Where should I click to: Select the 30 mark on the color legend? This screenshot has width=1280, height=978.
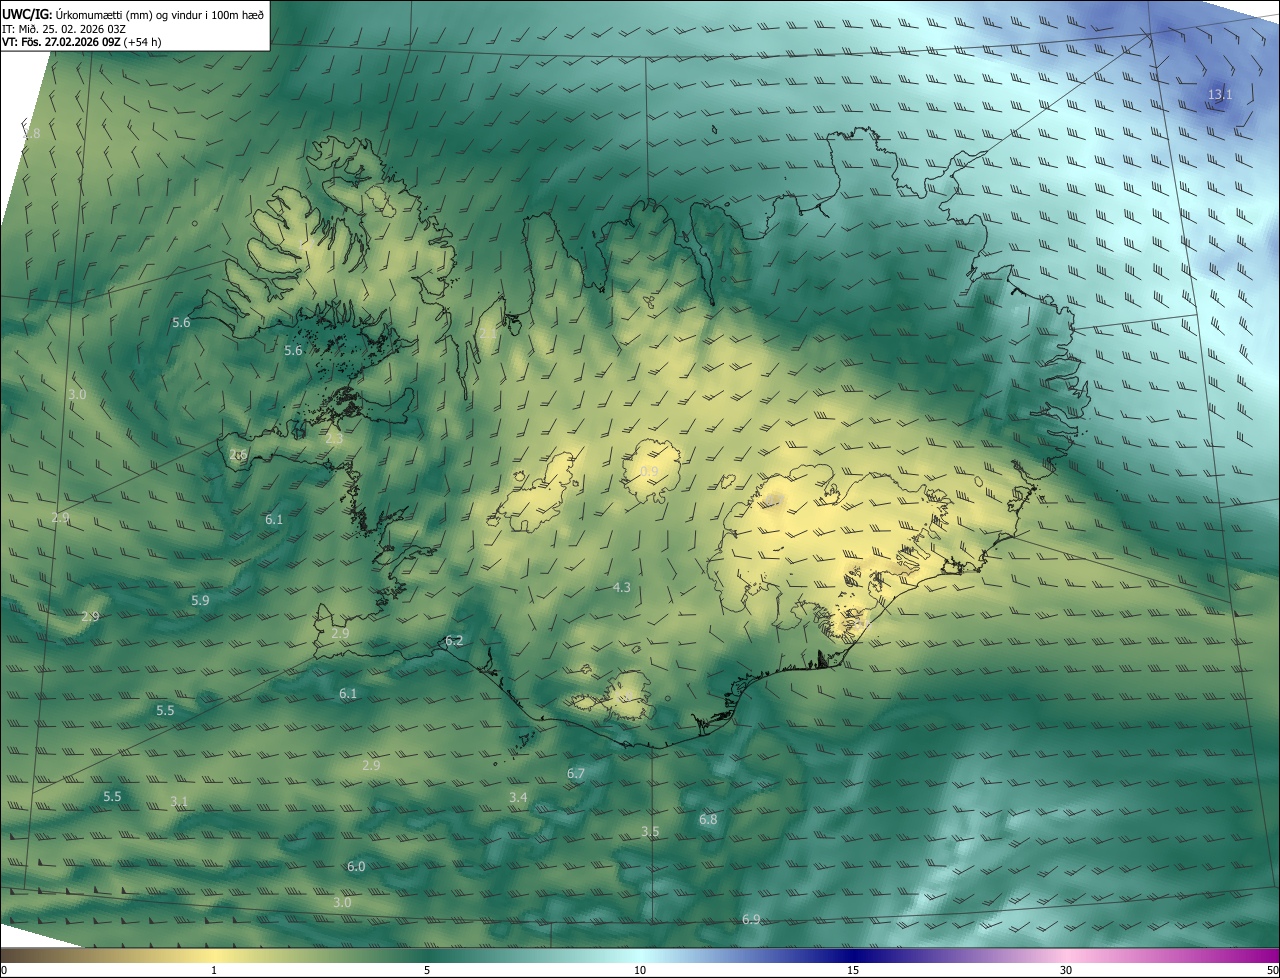(1066, 970)
